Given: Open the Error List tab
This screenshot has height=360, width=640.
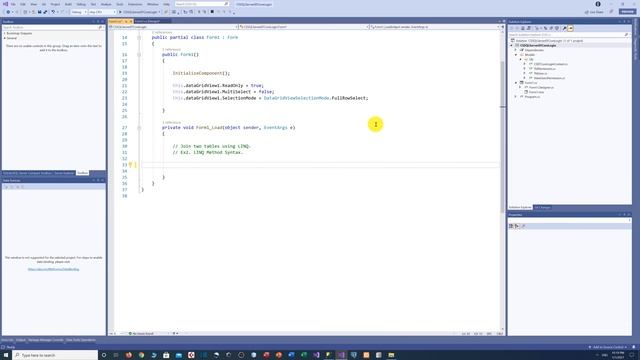Looking at the screenshot, I should 7,340.
